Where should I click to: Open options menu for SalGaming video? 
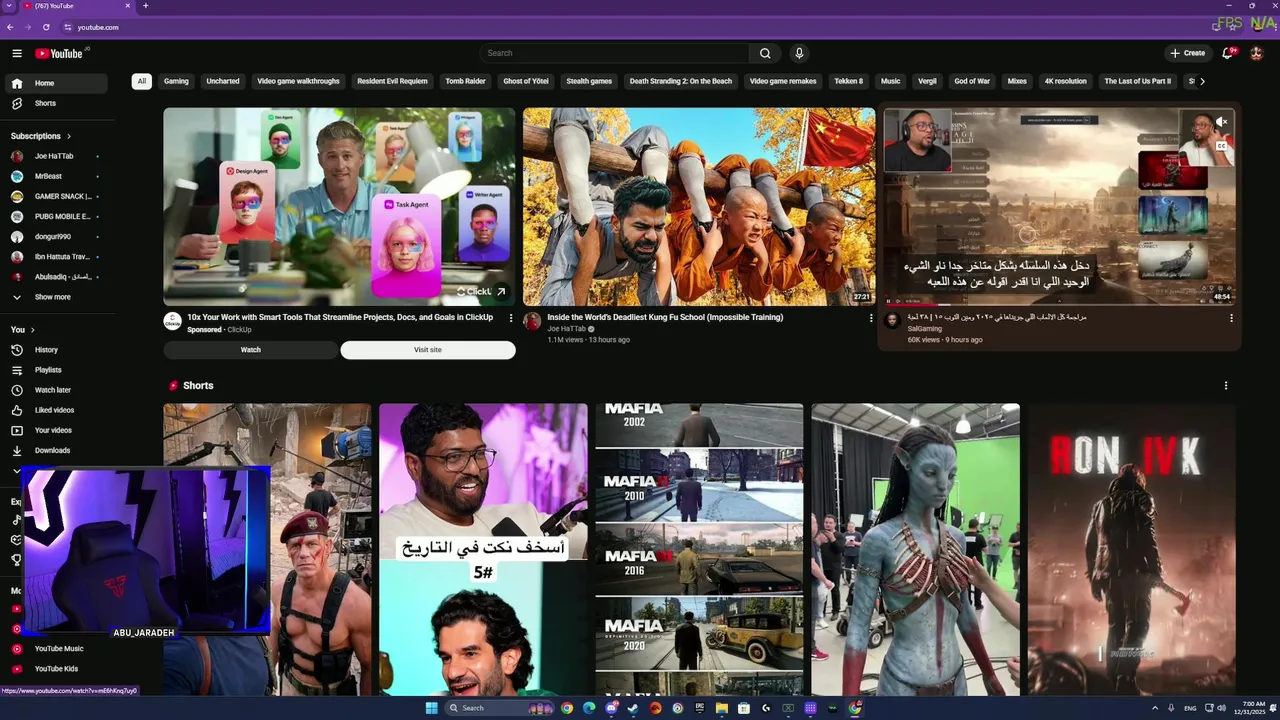pos(1231,318)
